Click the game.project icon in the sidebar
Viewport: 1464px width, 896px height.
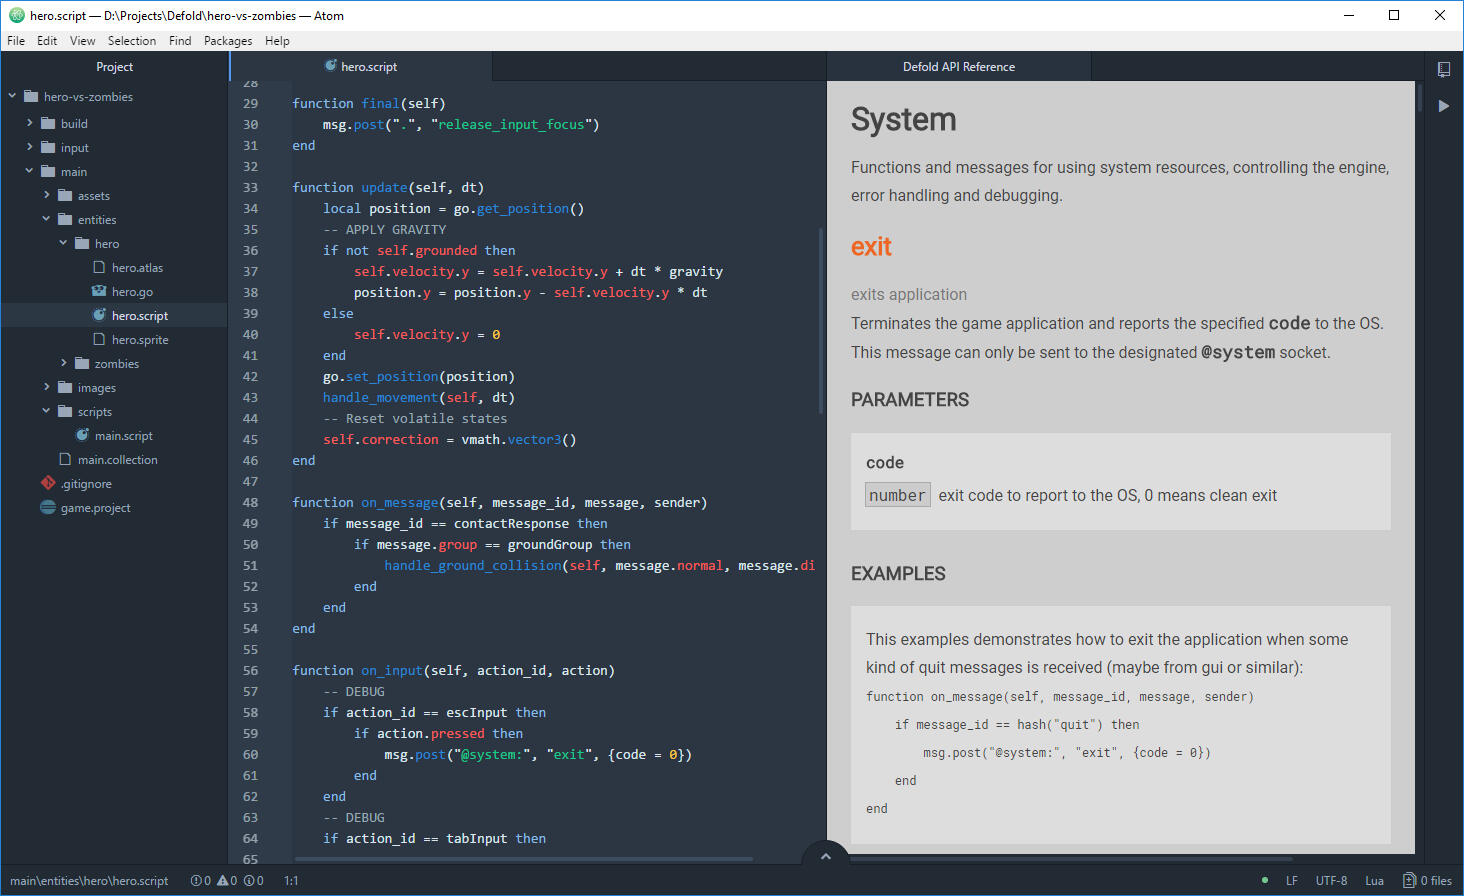point(47,507)
